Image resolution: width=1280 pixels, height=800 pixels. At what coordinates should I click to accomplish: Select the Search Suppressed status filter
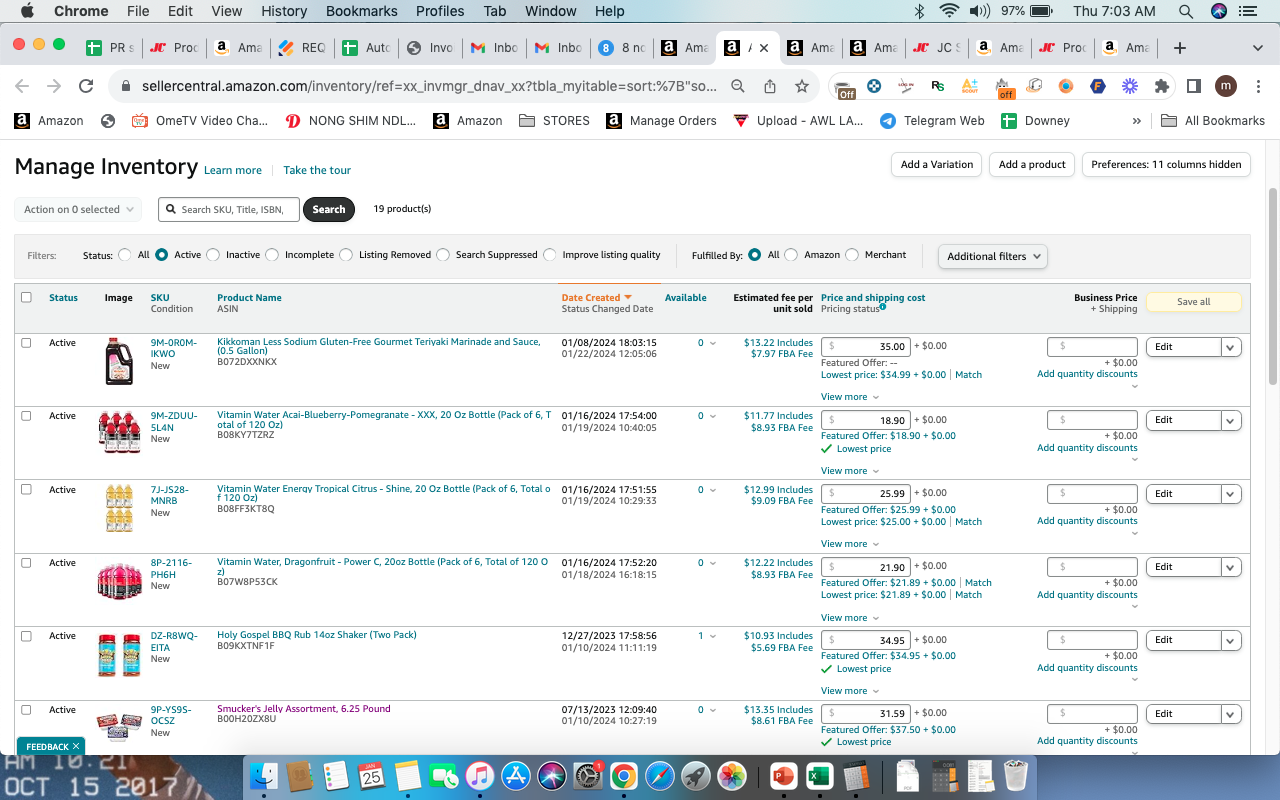(x=443, y=255)
